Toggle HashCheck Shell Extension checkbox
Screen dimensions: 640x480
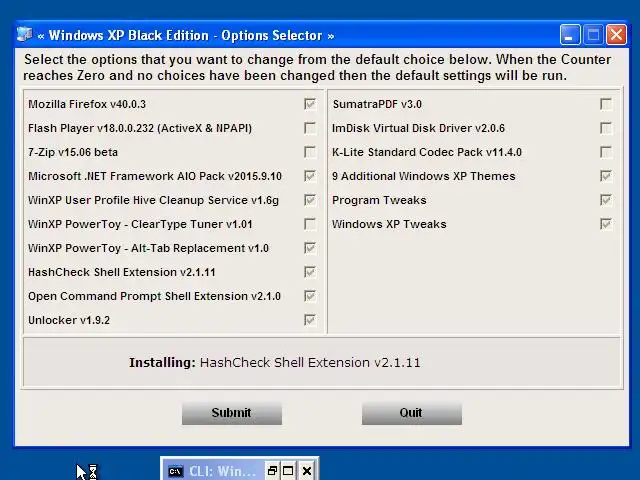point(310,272)
